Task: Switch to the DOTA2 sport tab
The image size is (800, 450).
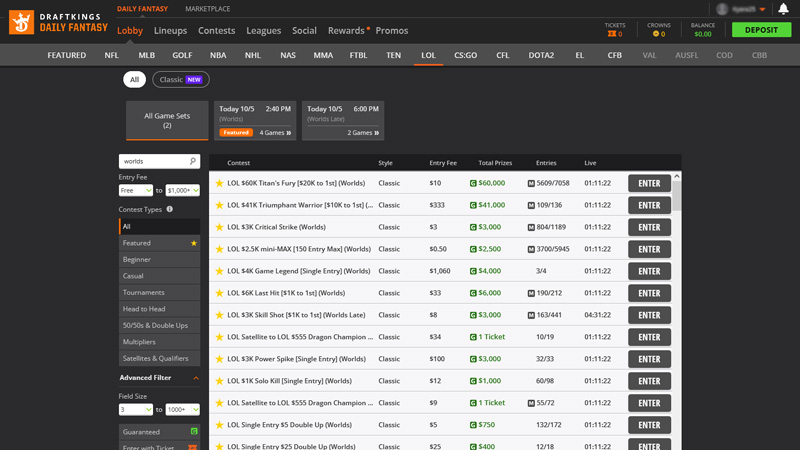Action: (541, 55)
